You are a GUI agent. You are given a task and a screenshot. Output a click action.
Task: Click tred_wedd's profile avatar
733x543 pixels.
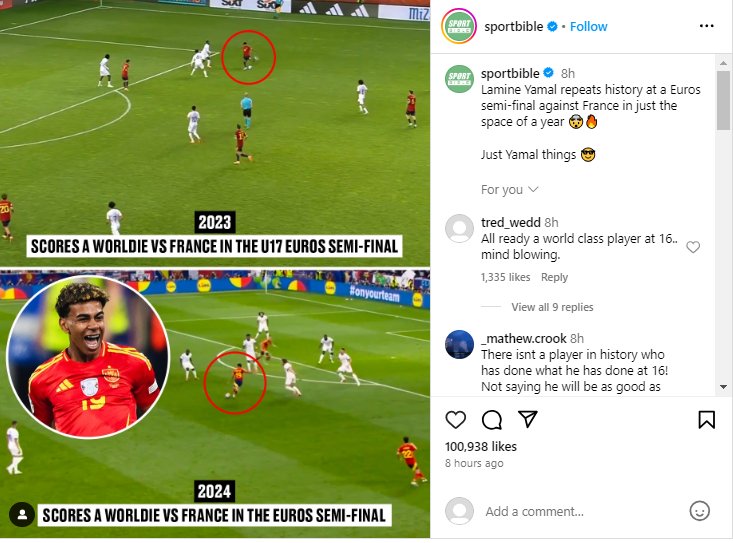[x=459, y=229]
